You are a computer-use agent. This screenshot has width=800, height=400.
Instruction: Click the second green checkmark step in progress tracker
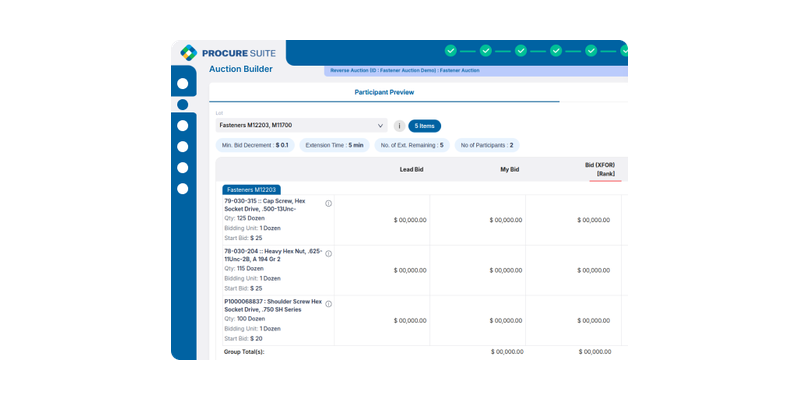tap(486, 51)
